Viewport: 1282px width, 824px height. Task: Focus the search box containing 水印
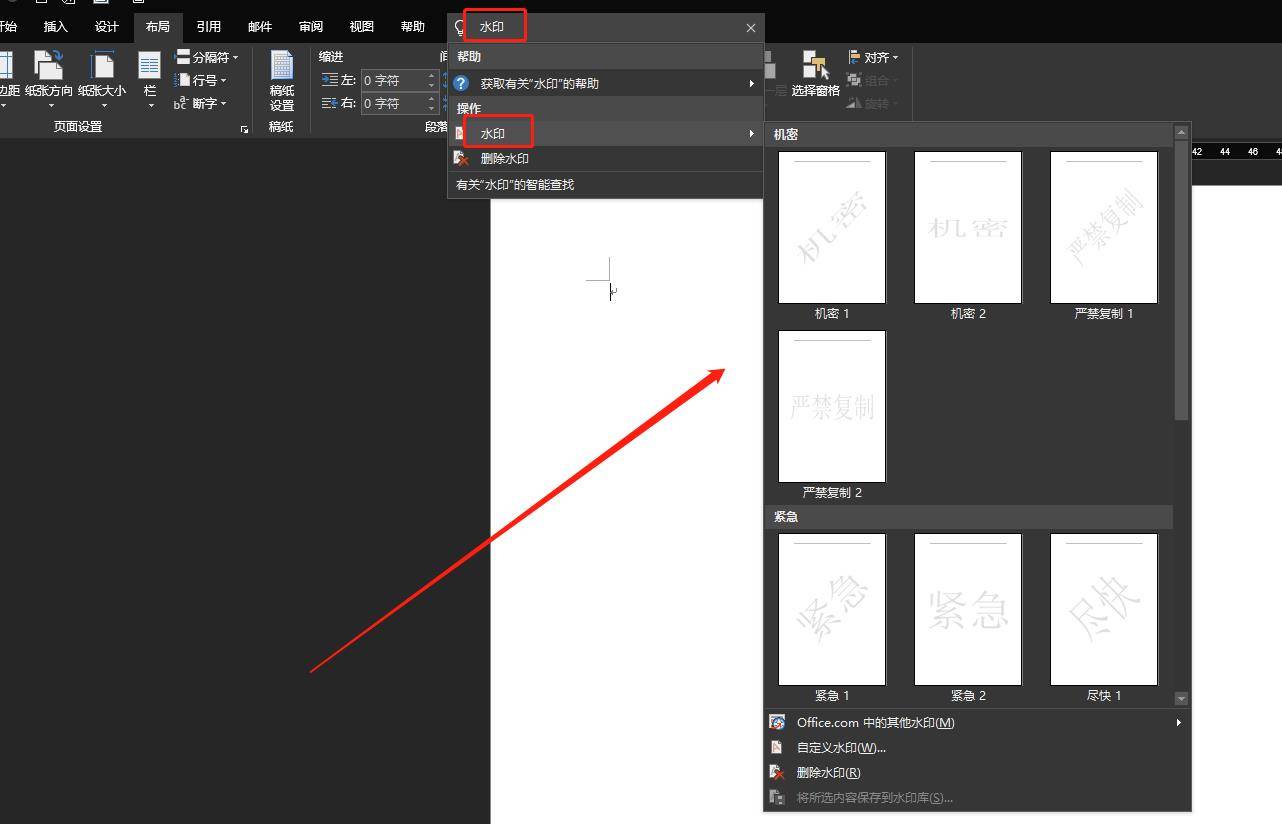point(605,27)
